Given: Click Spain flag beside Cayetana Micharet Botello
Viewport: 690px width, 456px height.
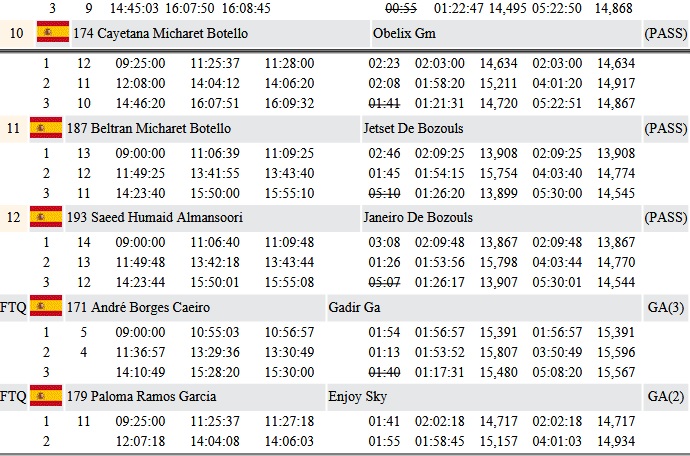Looking at the screenshot, I should click(53, 32).
